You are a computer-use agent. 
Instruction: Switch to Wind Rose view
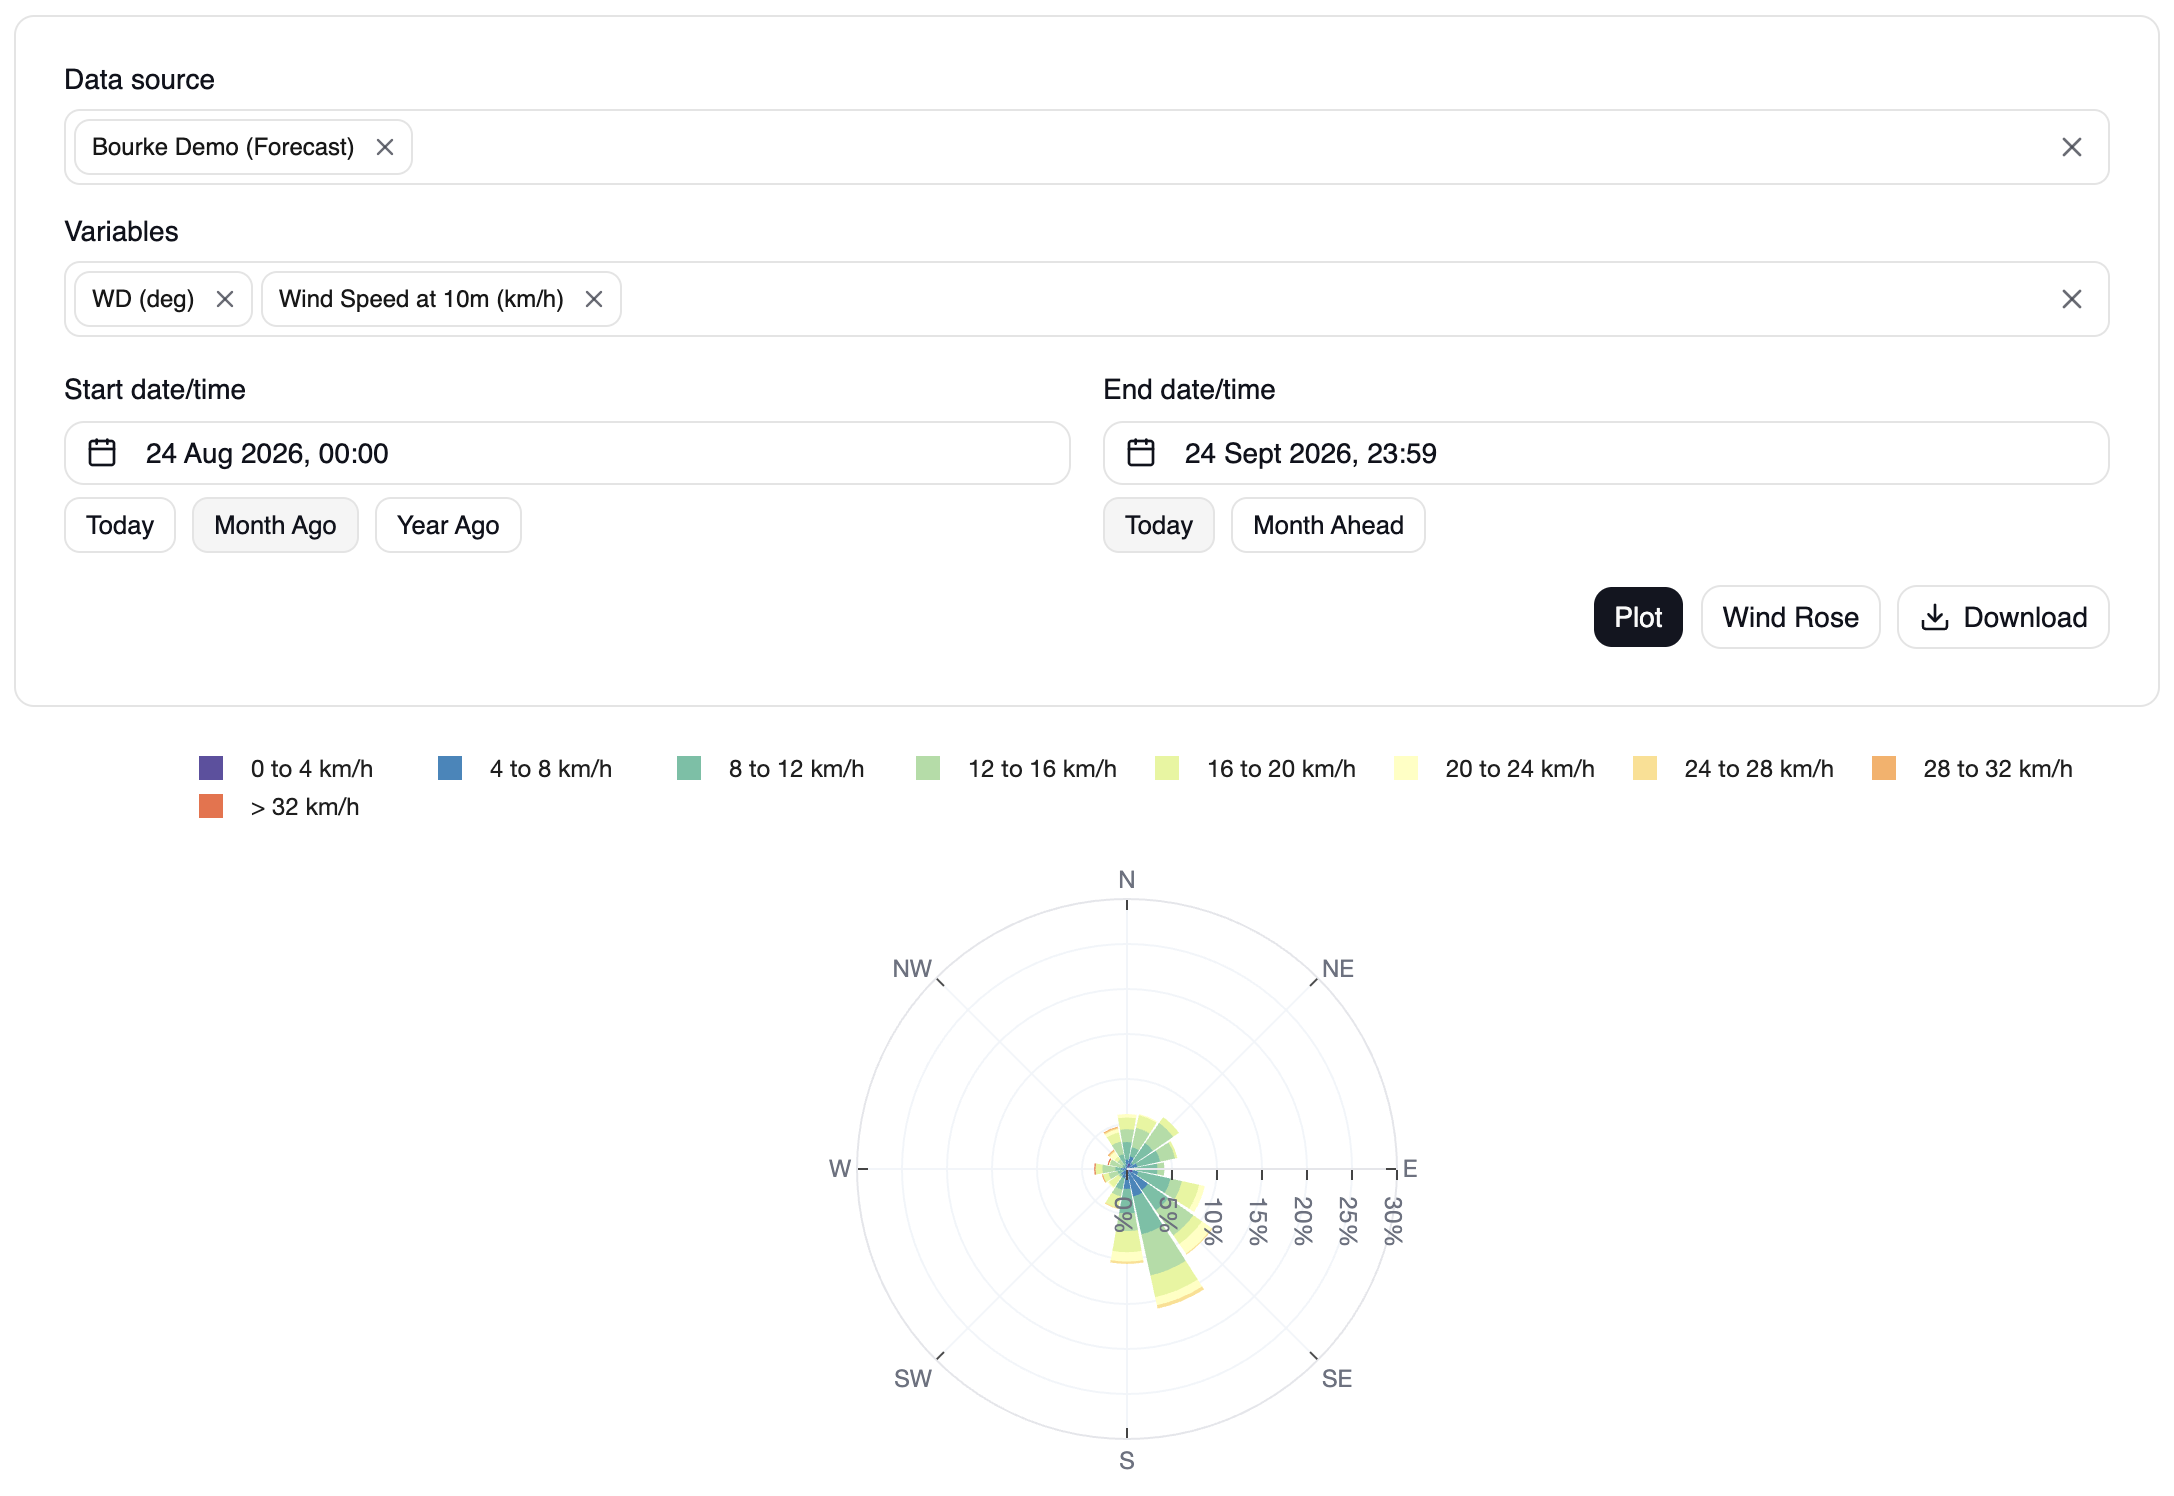tap(1790, 617)
